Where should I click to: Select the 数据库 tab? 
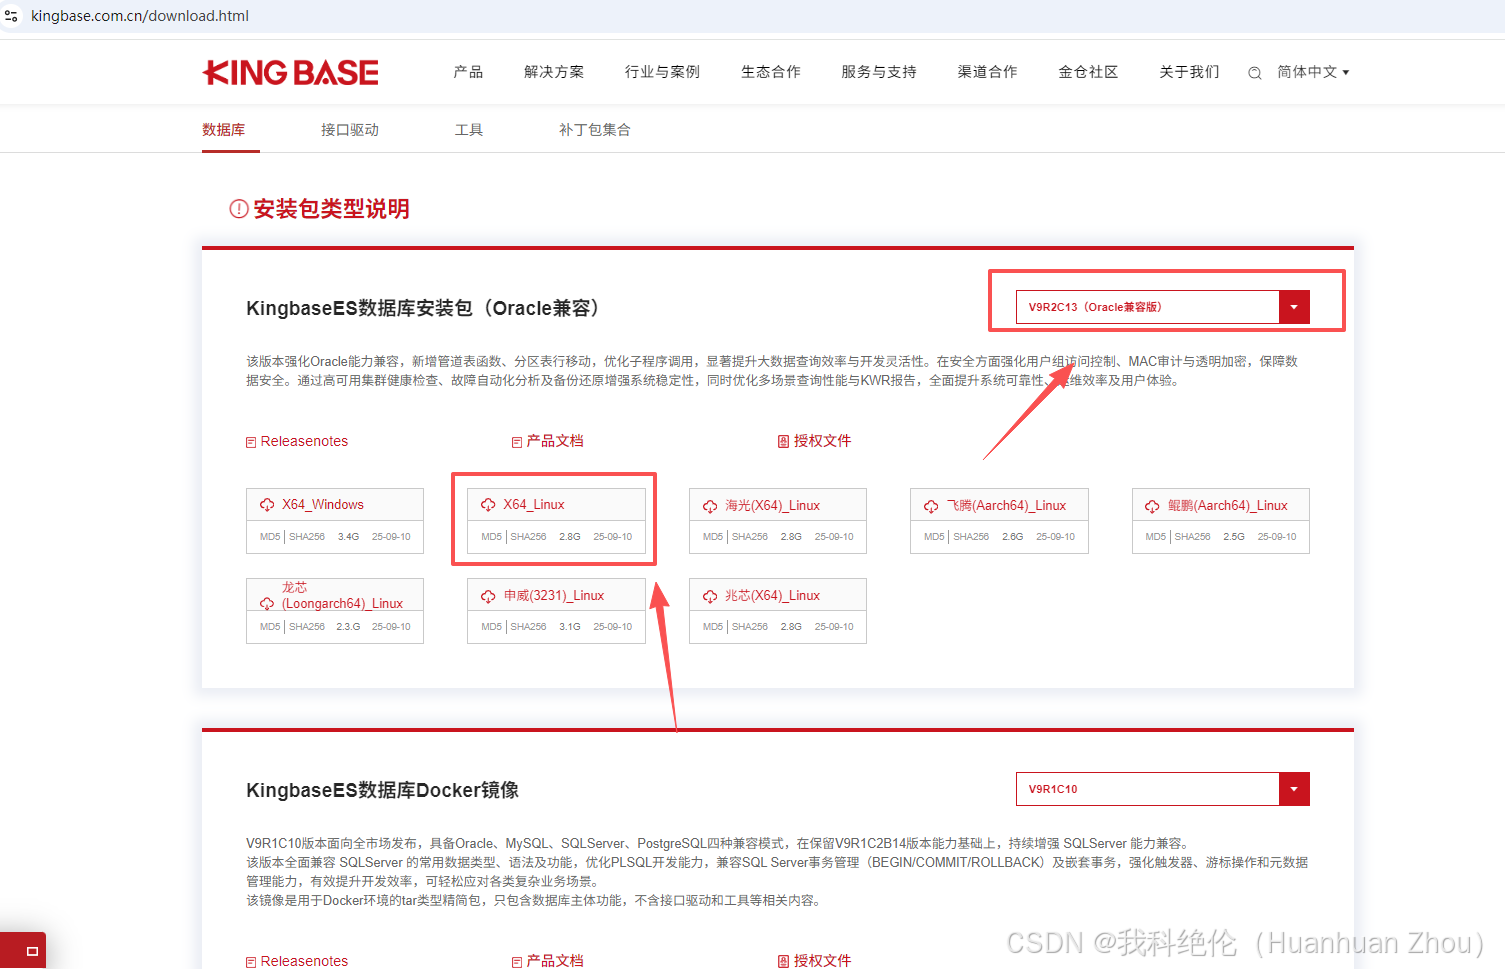(224, 130)
